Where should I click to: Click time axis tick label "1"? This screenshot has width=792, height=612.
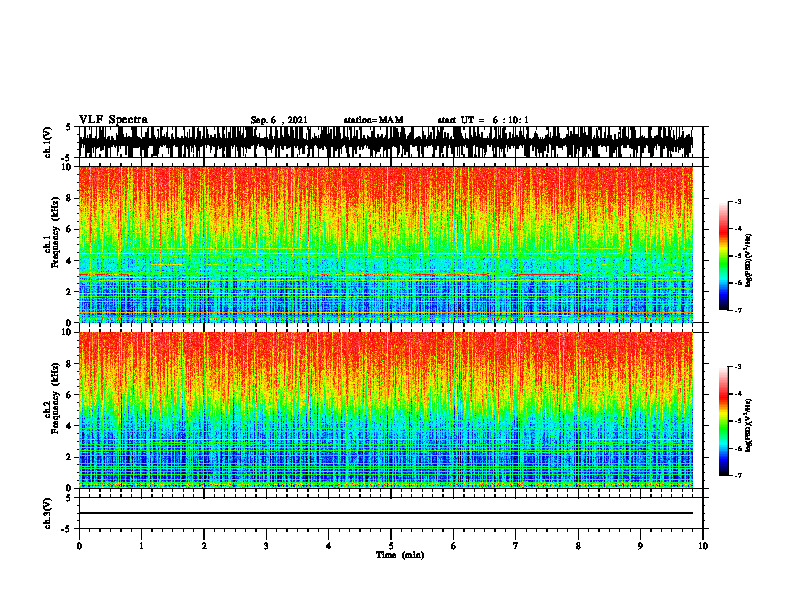tap(141, 546)
